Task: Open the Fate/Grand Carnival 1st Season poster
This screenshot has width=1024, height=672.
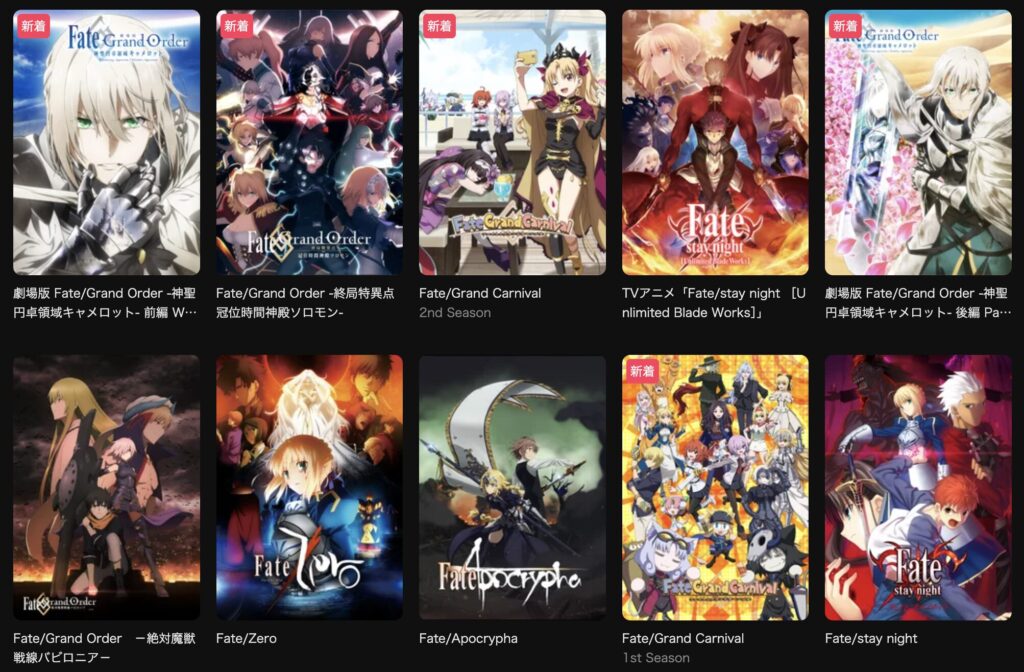Action: coord(715,487)
